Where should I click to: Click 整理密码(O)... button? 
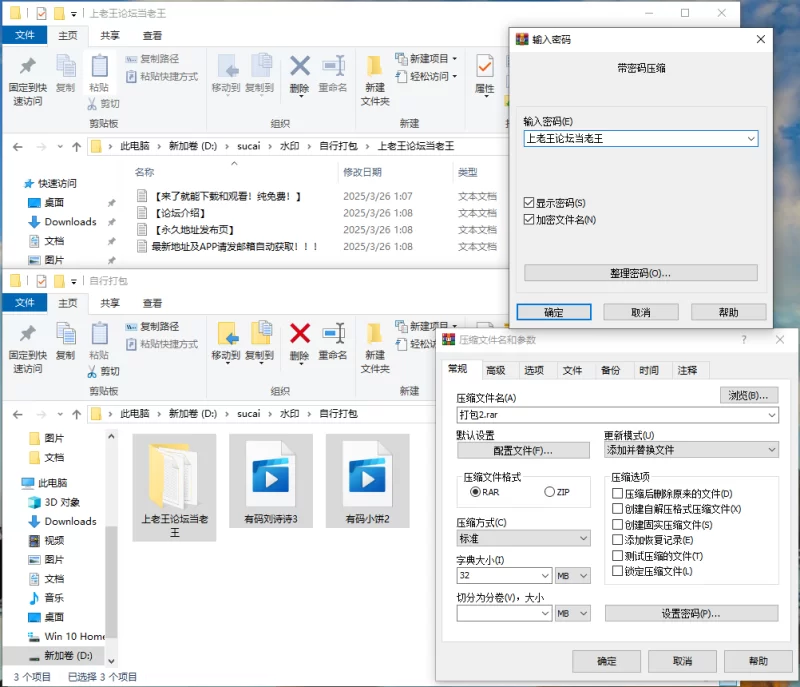click(640, 273)
